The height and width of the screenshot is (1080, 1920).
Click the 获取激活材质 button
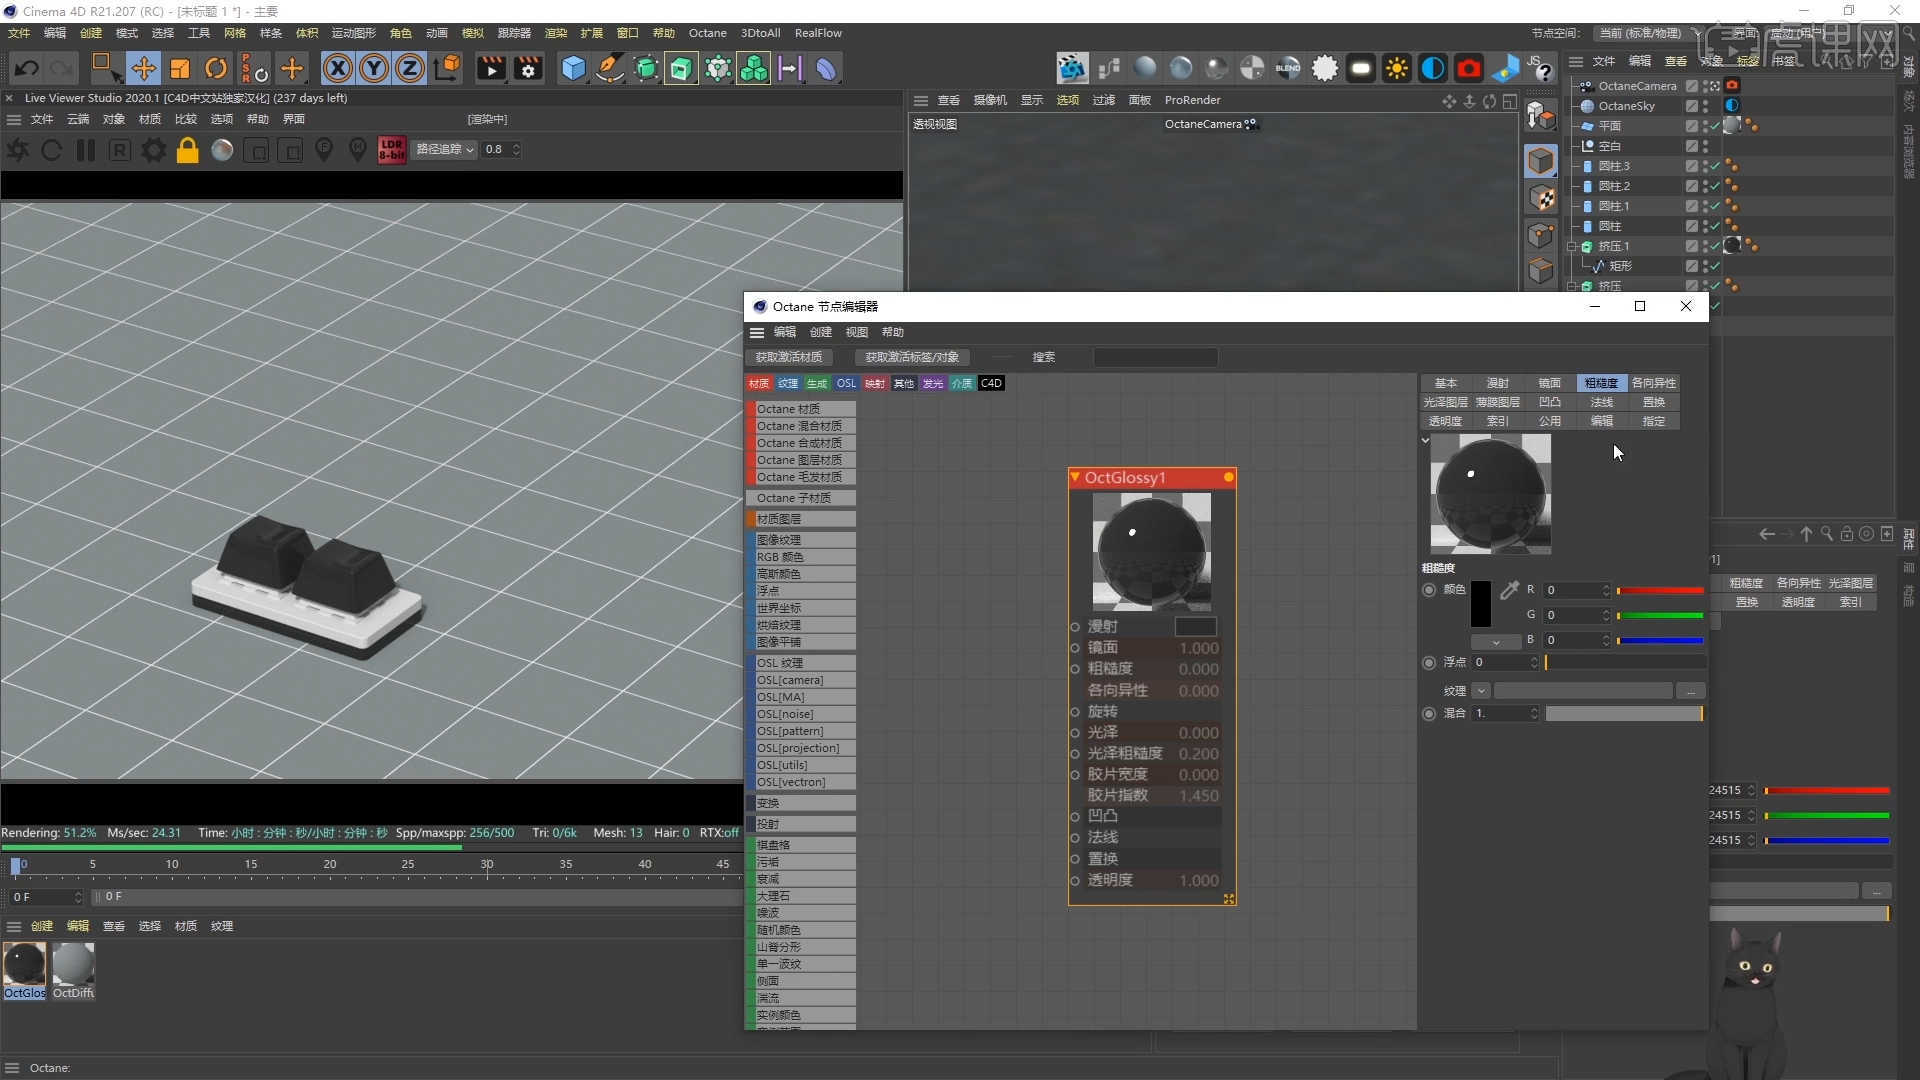tap(789, 357)
